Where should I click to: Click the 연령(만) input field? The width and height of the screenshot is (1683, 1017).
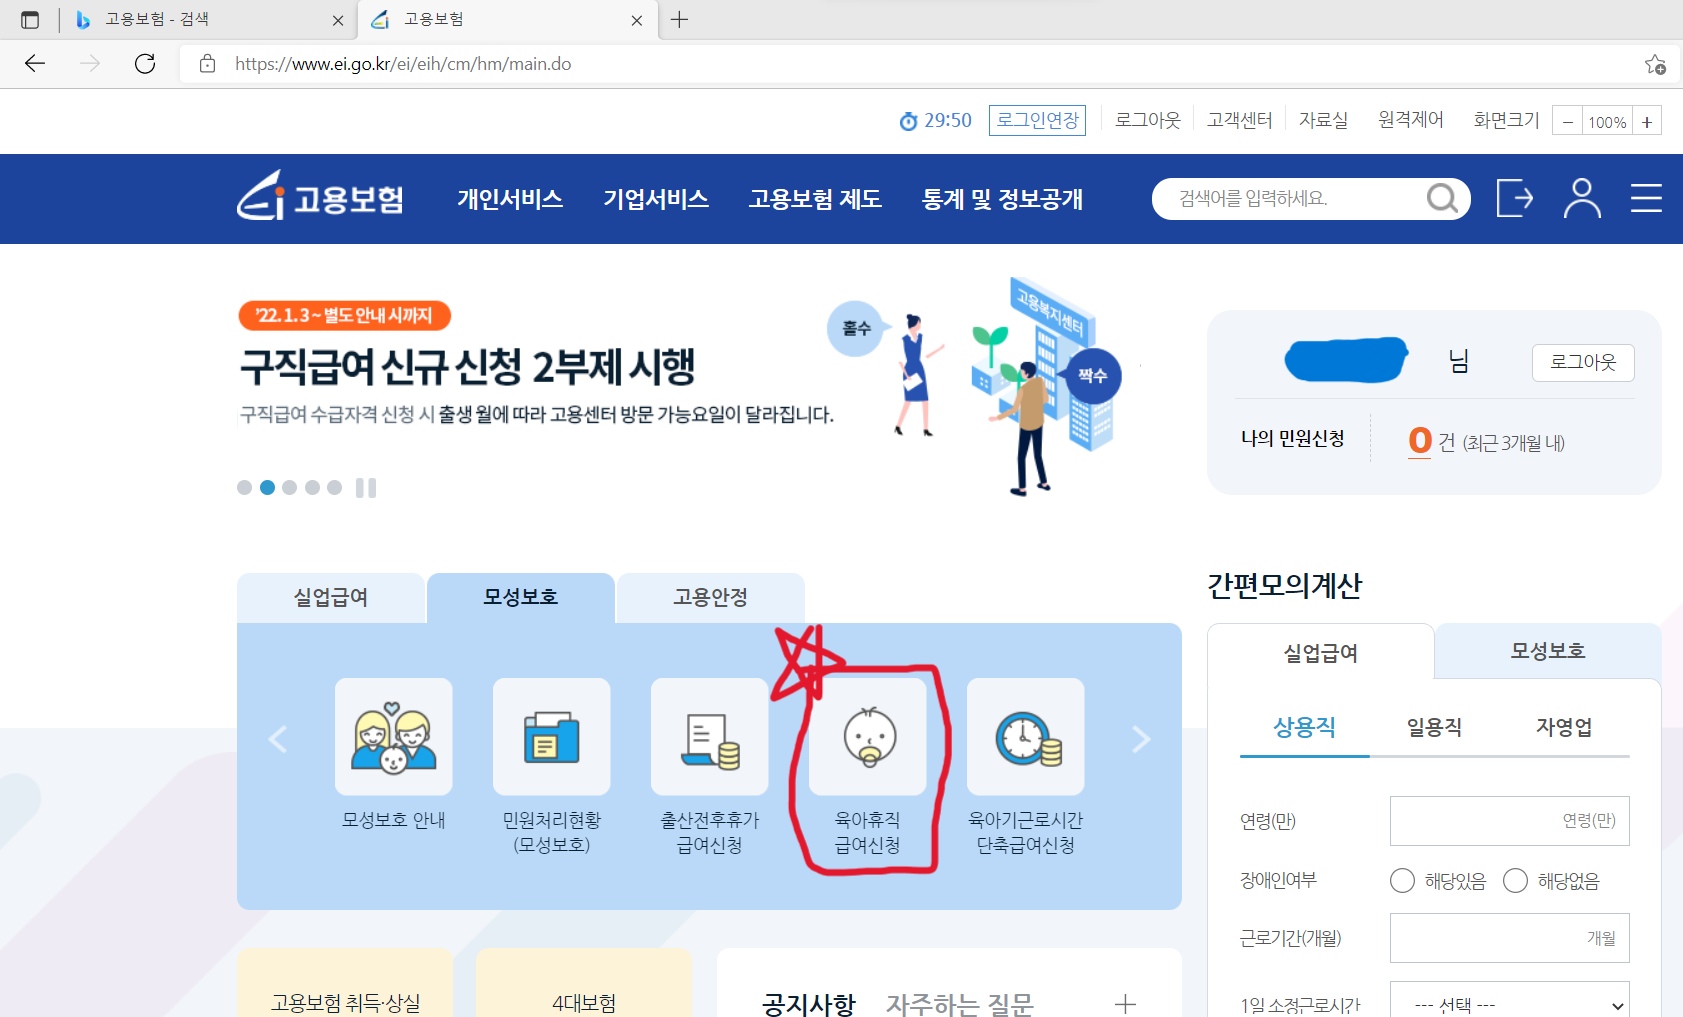[1510, 821]
